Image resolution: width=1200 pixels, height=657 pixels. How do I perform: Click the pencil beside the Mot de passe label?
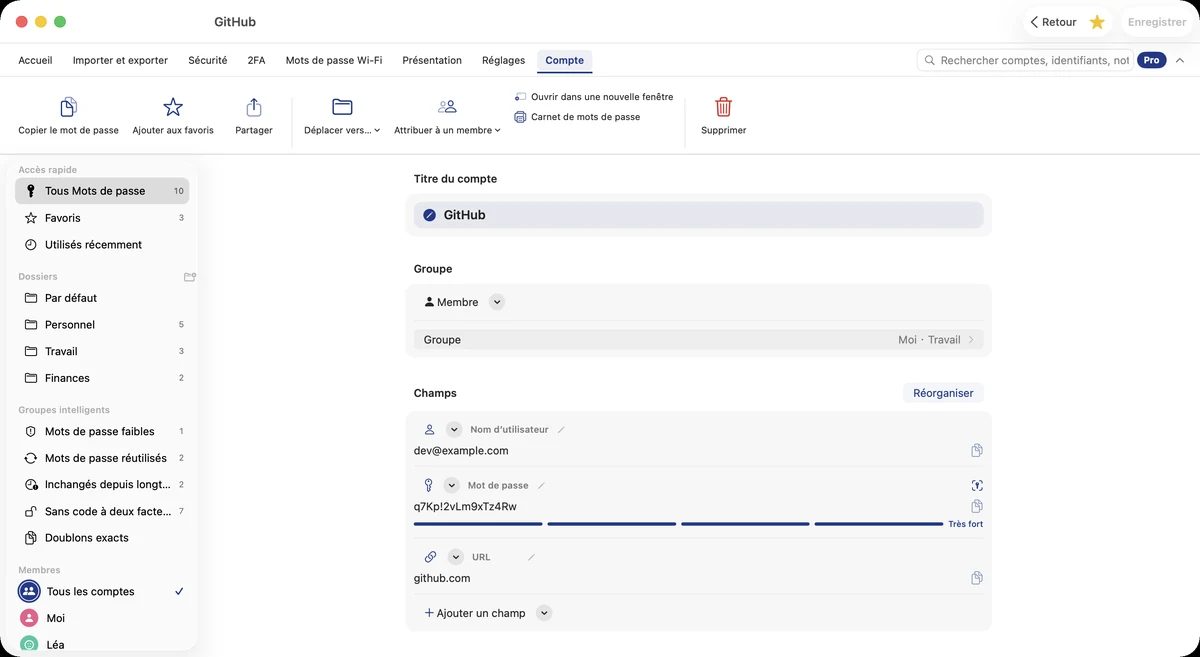[541, 486]
